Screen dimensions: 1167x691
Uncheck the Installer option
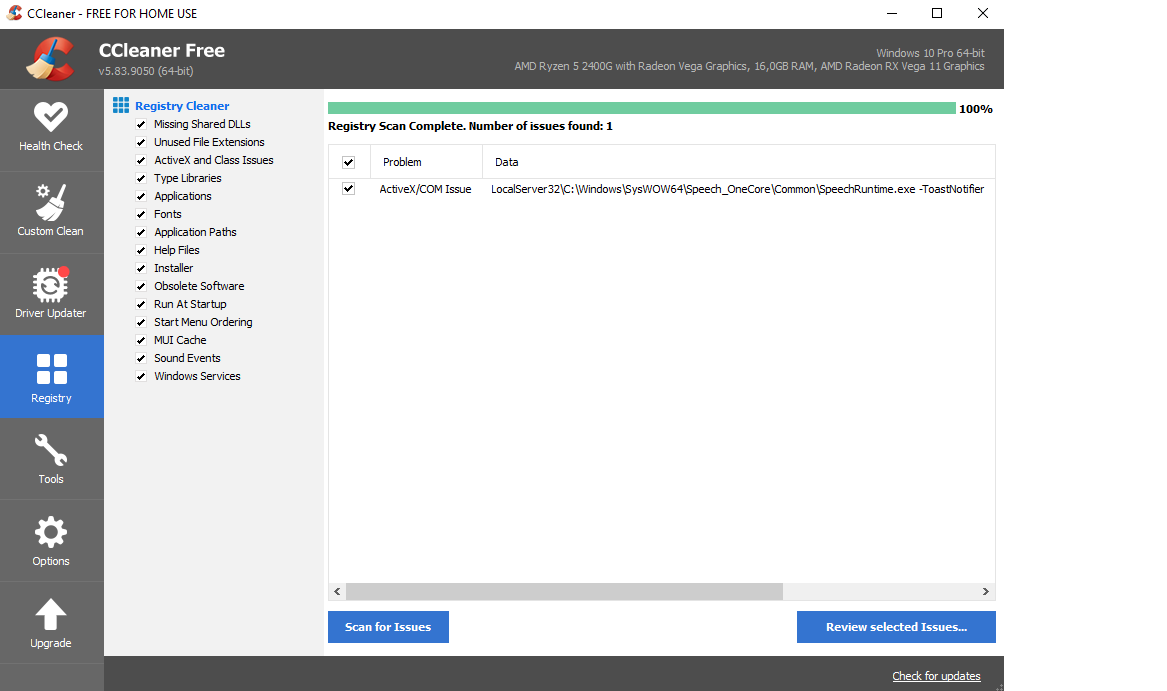141,268
